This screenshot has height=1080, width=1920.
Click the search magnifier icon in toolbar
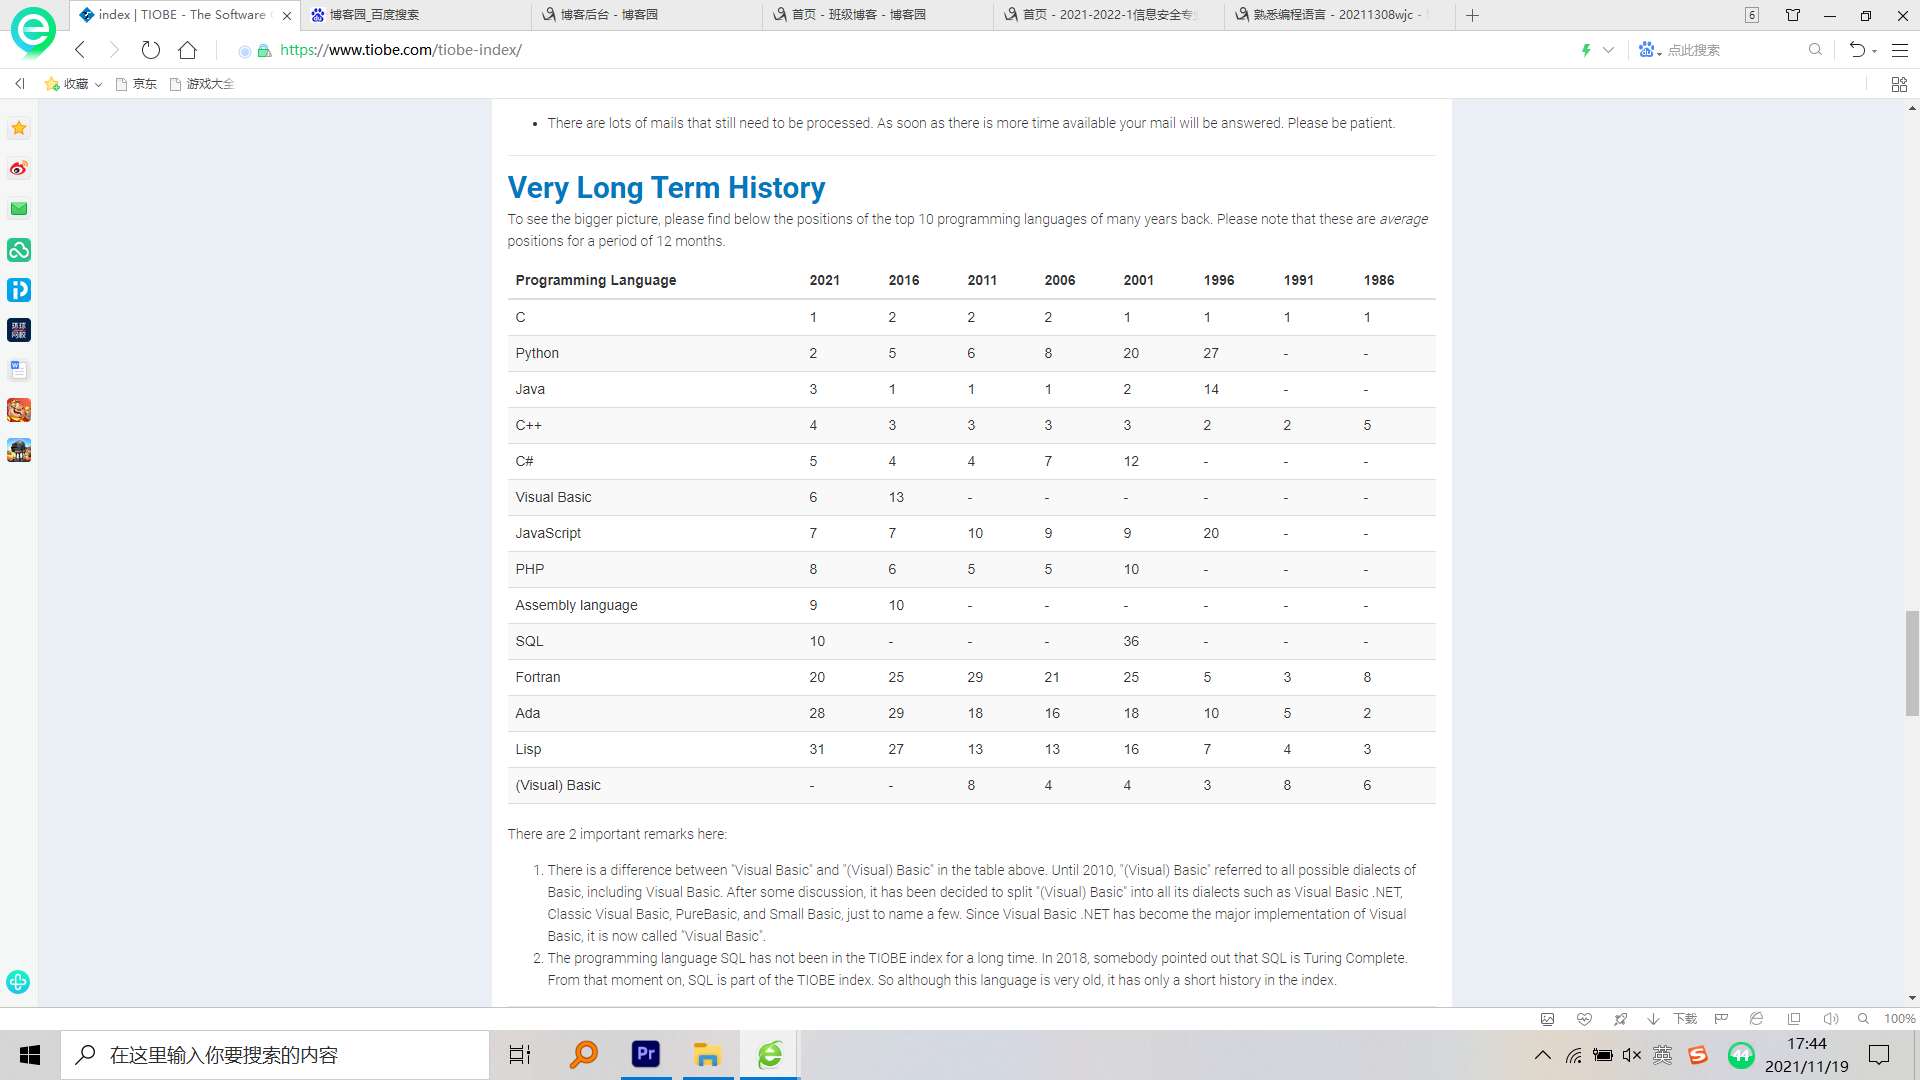[1815, 50]
